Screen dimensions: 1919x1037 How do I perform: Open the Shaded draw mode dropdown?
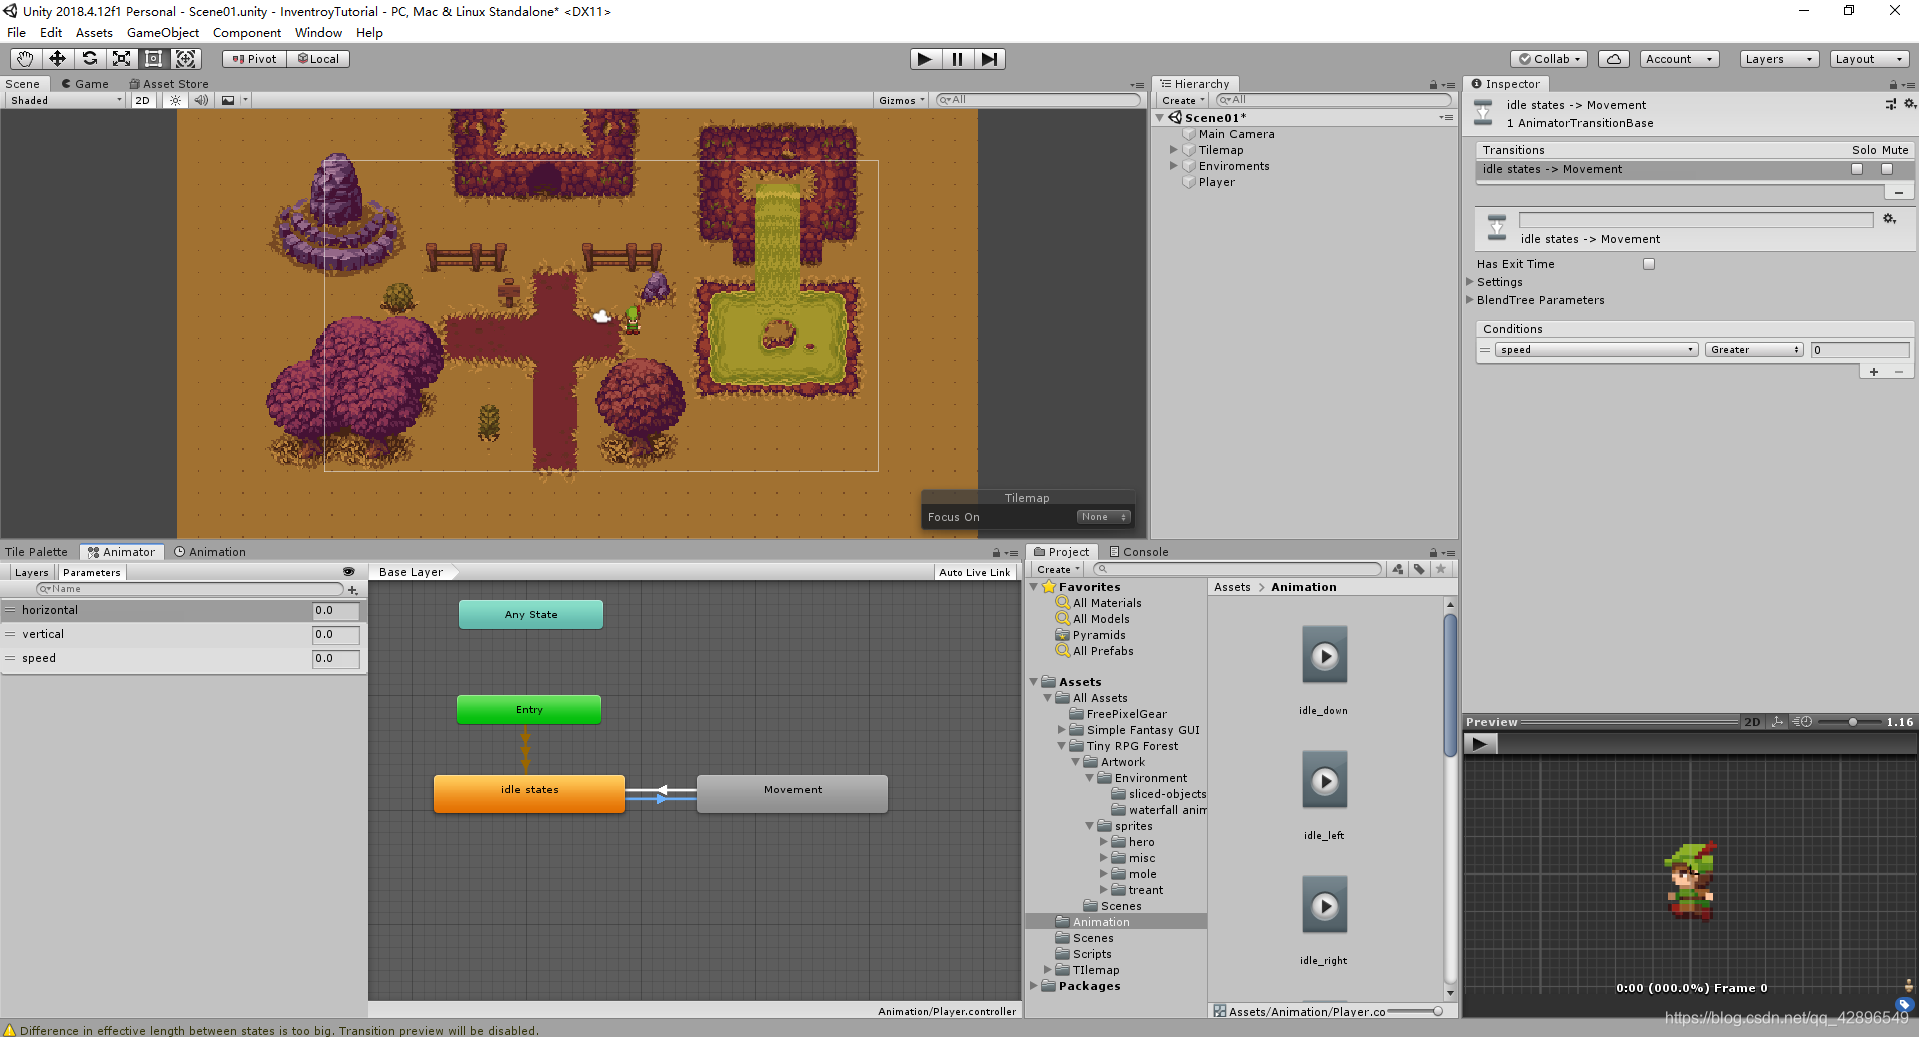point(64,100)
